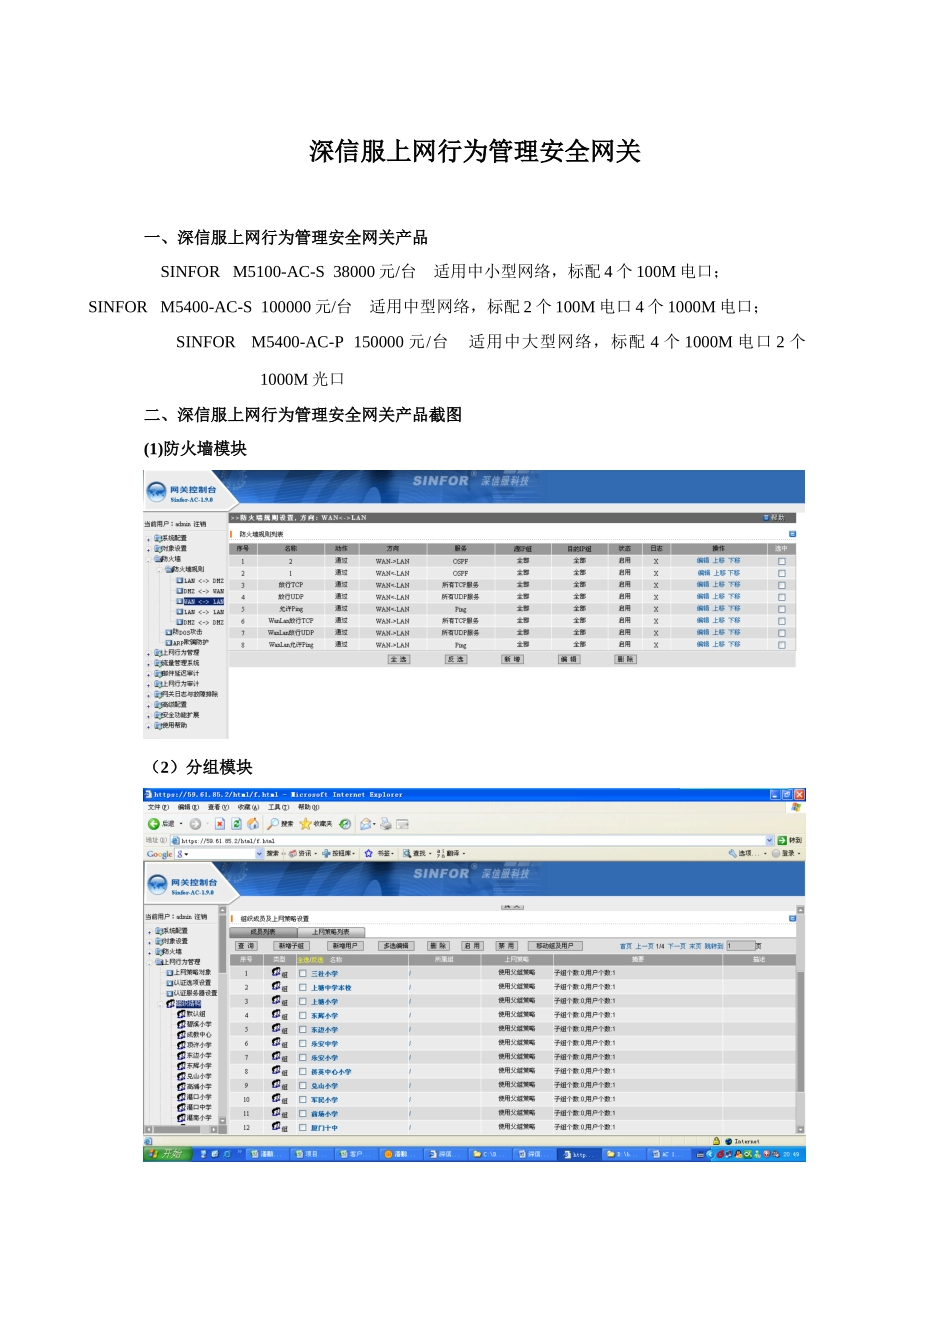
Task: Open the IE 工具 menu
Action: click(278, 807)
